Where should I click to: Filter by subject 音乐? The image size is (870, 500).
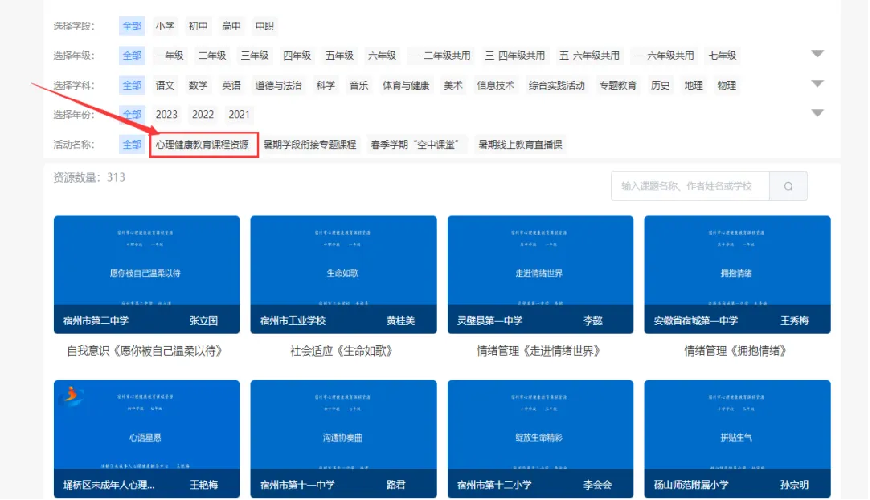pyautogui.click(x=358, y=85)
